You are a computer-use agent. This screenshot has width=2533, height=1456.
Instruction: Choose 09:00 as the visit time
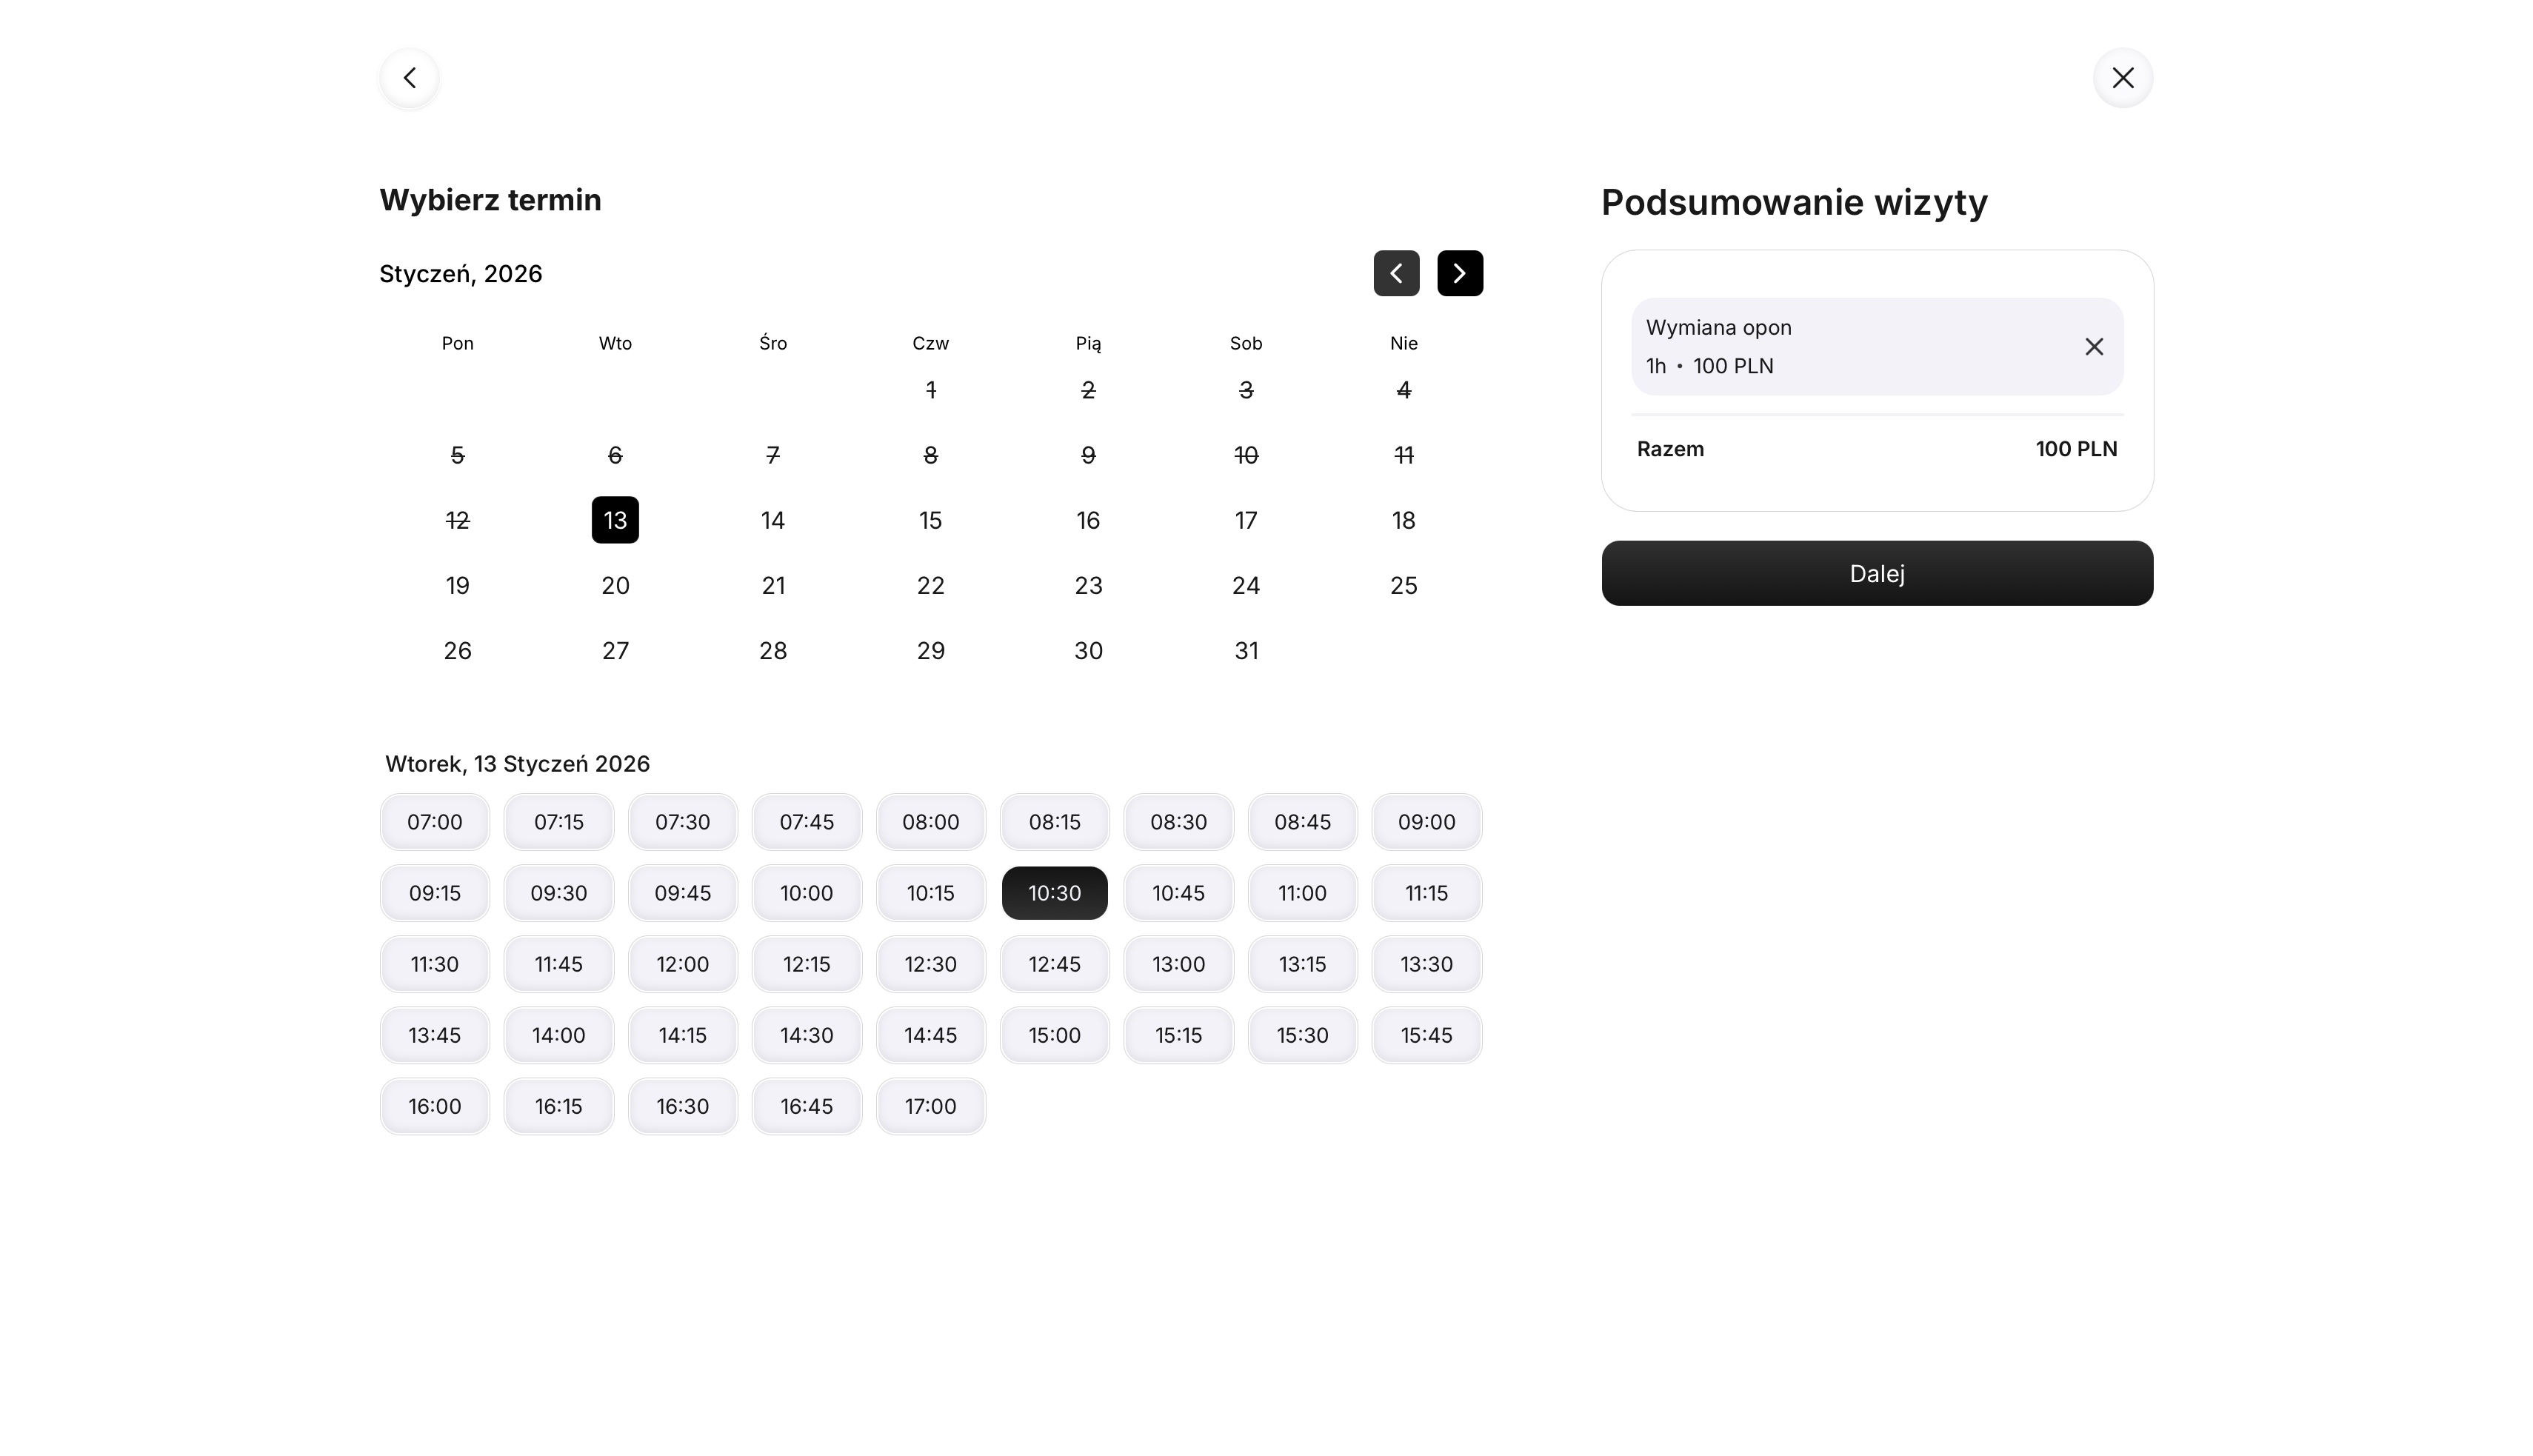click(1426, 822)
